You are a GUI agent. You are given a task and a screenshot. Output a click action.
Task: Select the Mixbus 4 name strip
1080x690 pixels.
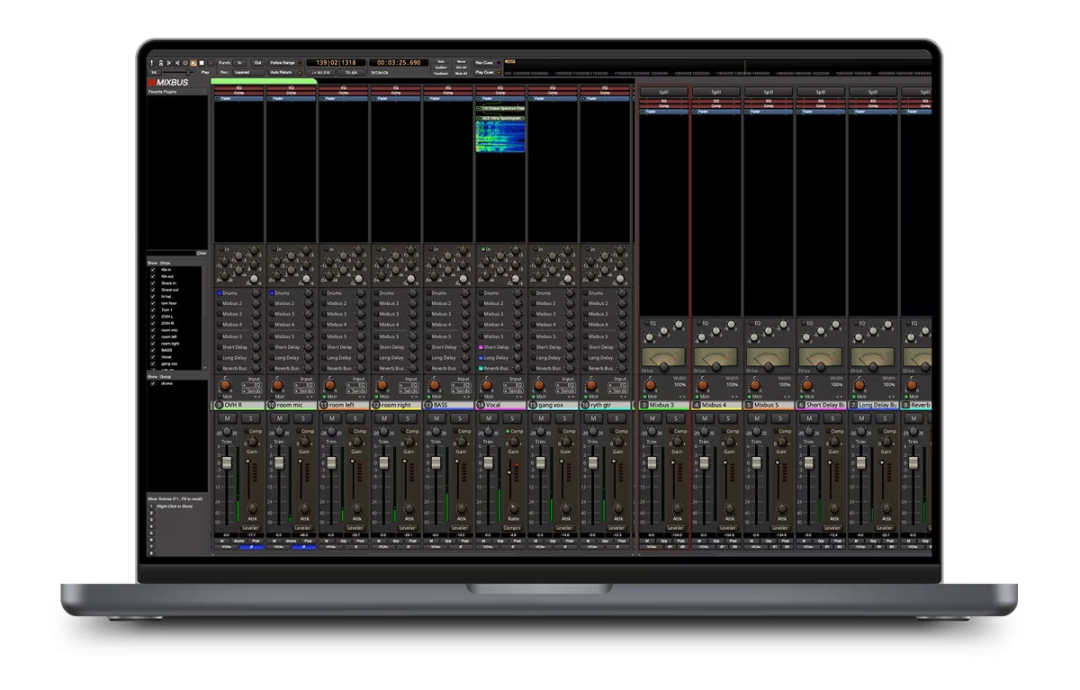(x=716, y=406)
